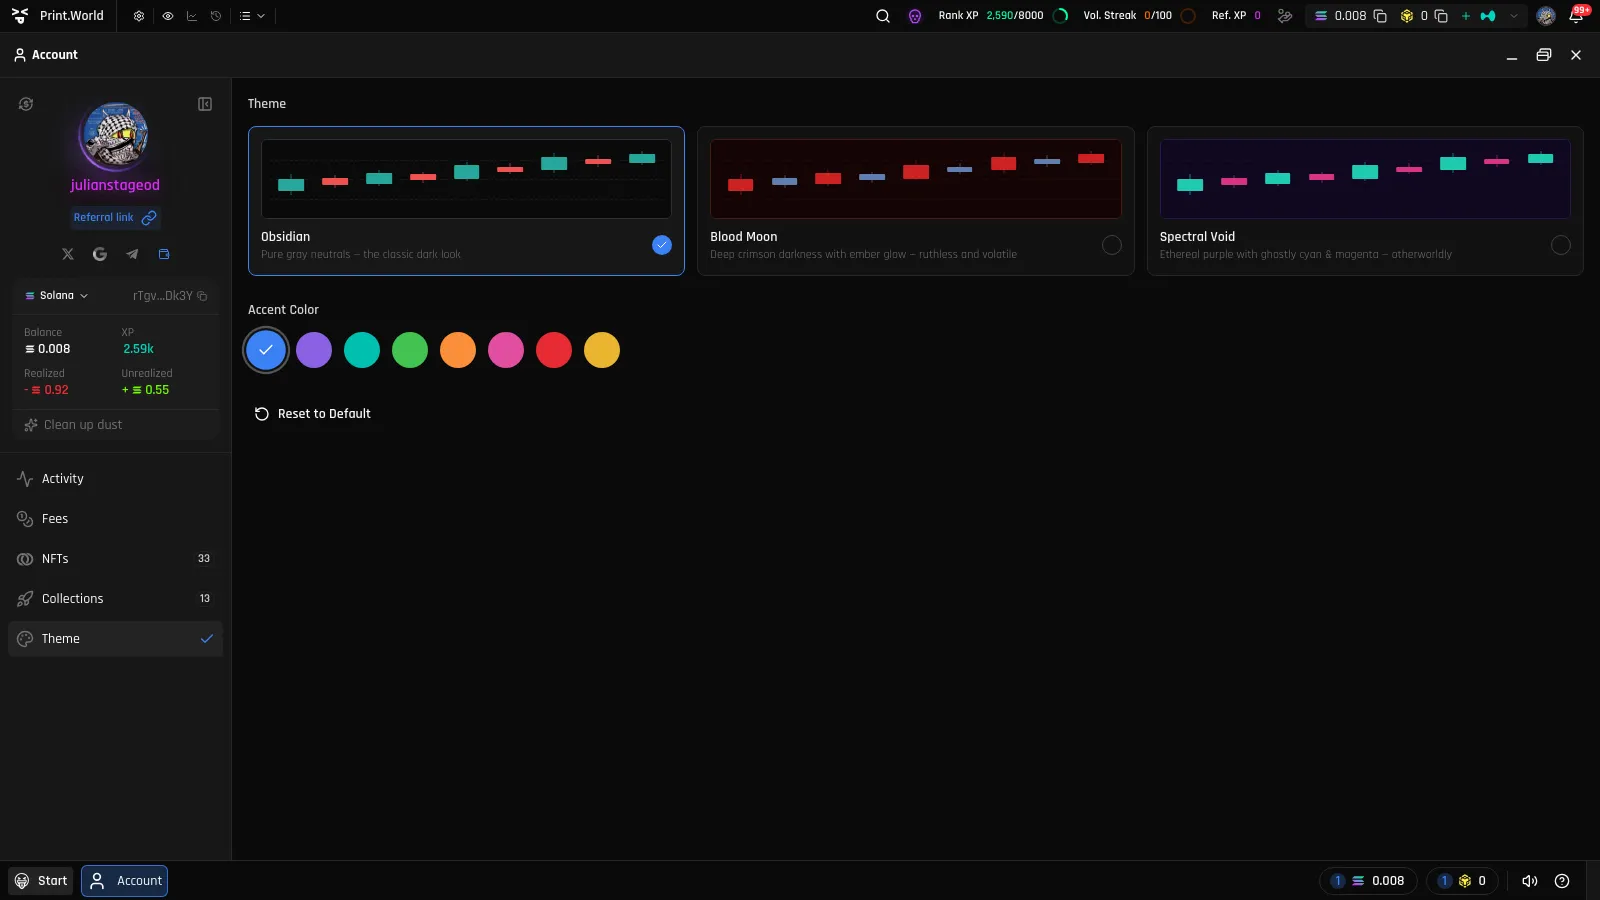Open the Collections section
1600x900 pixels.
[x=115, y=599]
